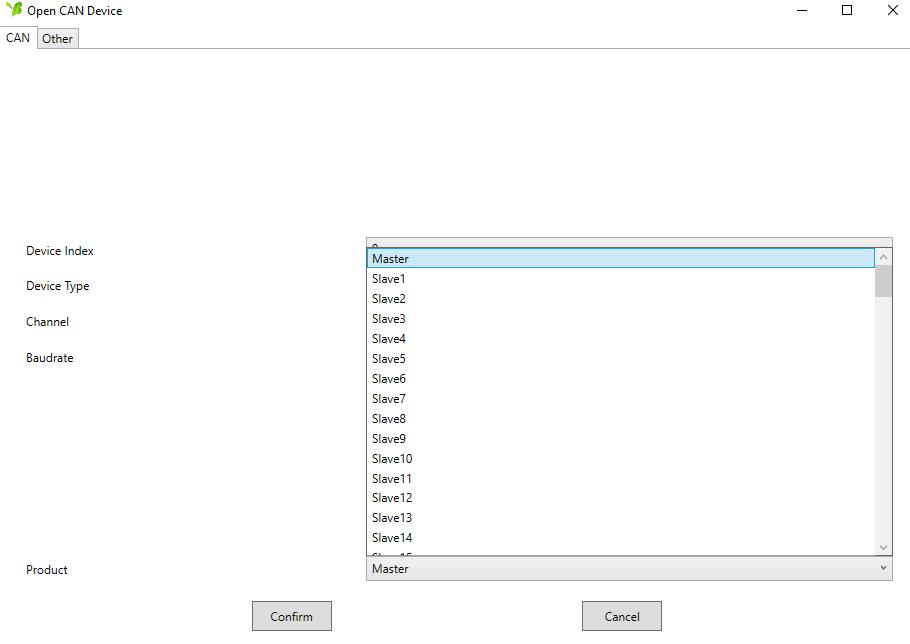The width and height of the screenshot is (910, 644).
Task: Select the Slave14 item
Action: 620,538
